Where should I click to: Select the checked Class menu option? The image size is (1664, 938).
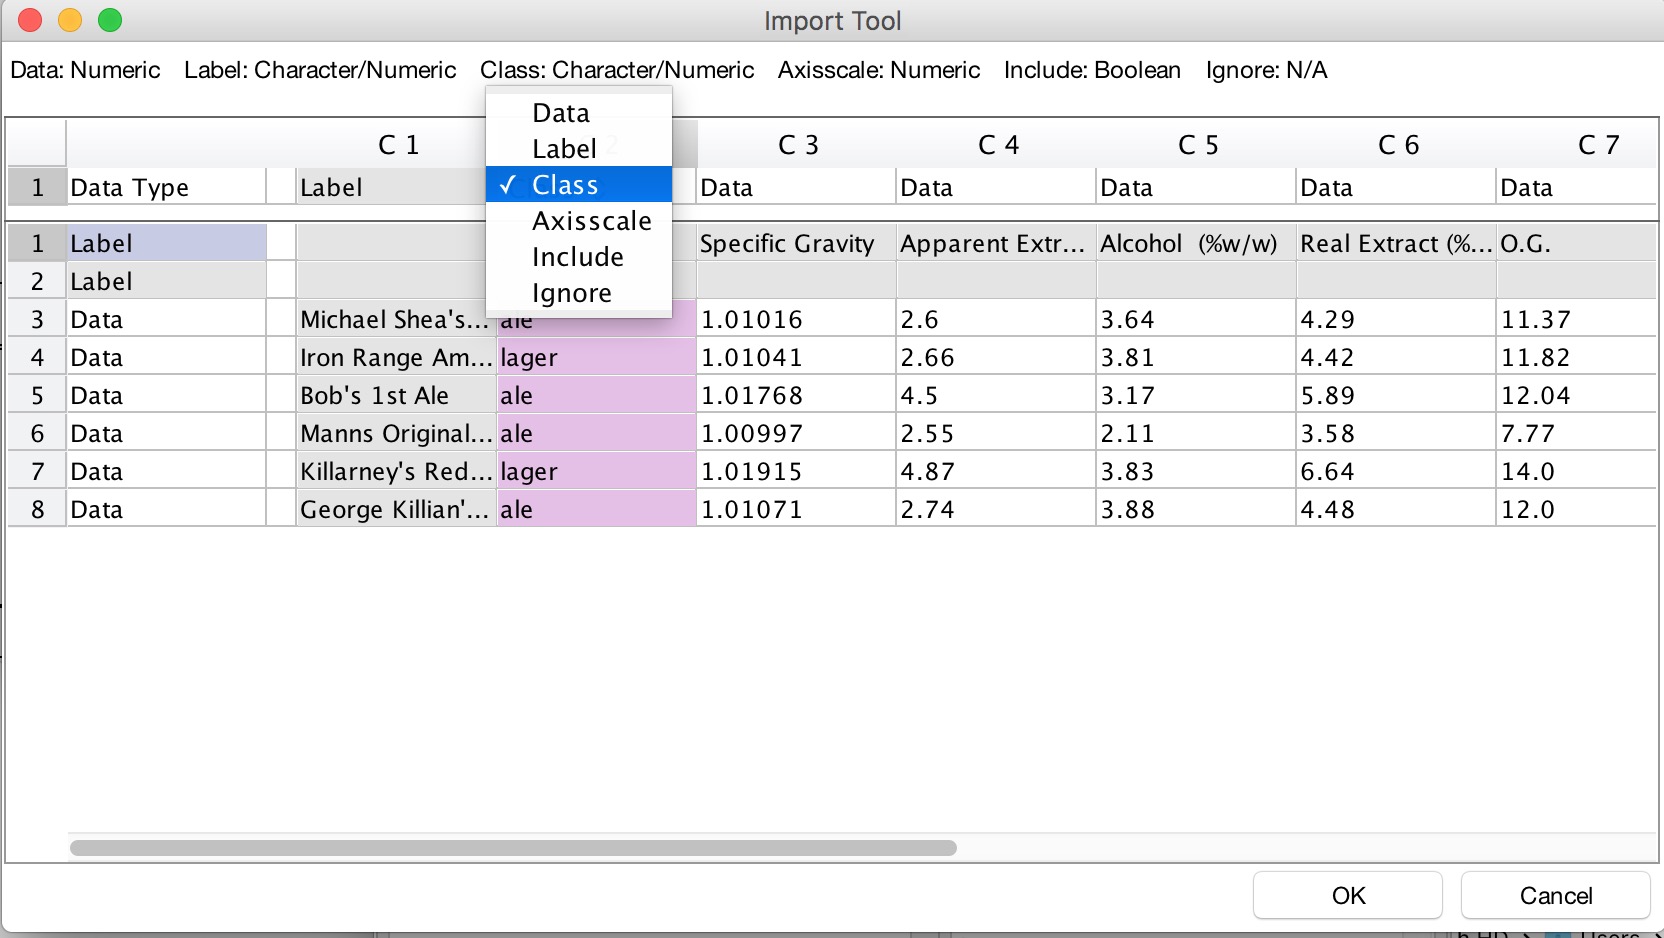click(x=565, y=185)
